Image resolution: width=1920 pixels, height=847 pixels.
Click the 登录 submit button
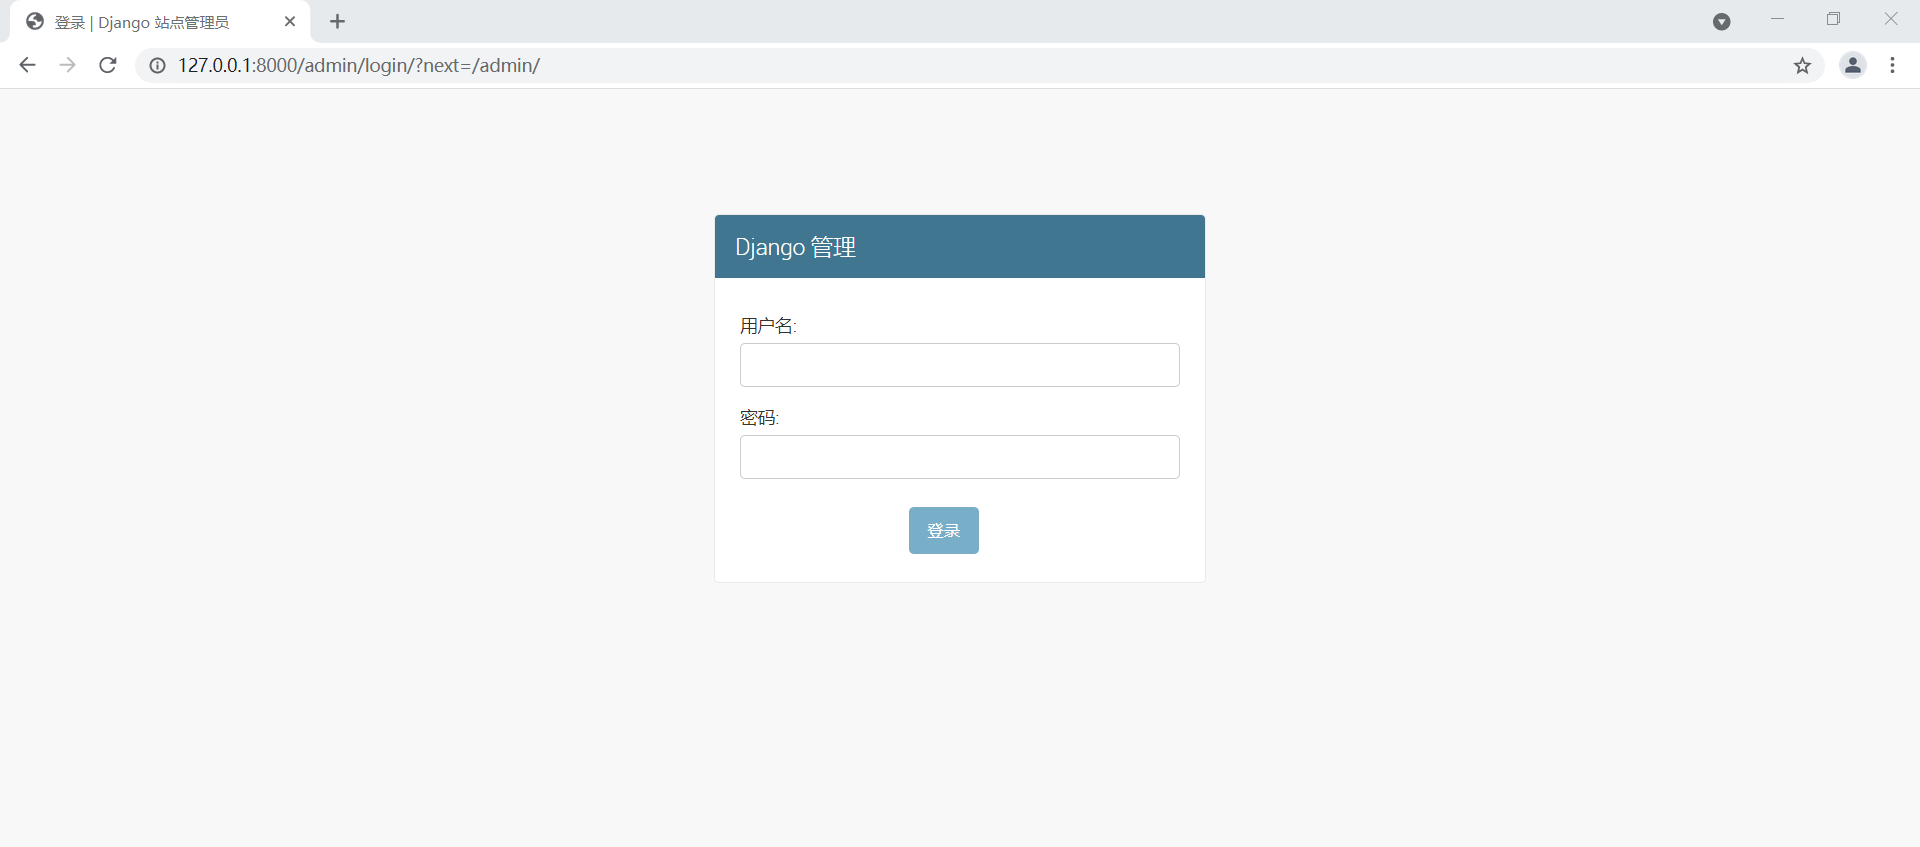(944, 530)
